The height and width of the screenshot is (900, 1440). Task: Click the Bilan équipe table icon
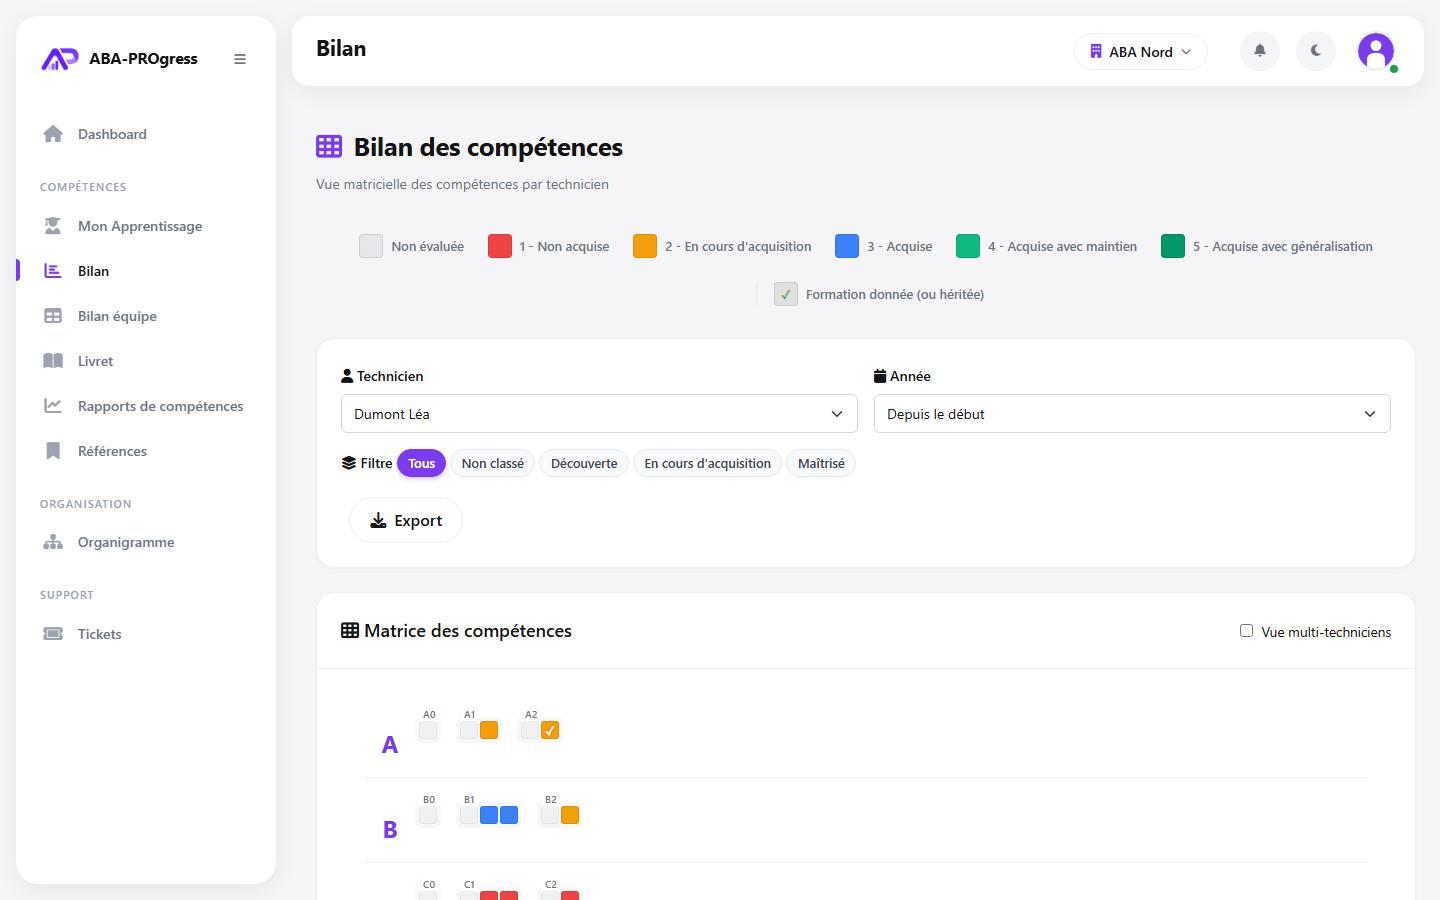tap(53, 316)
